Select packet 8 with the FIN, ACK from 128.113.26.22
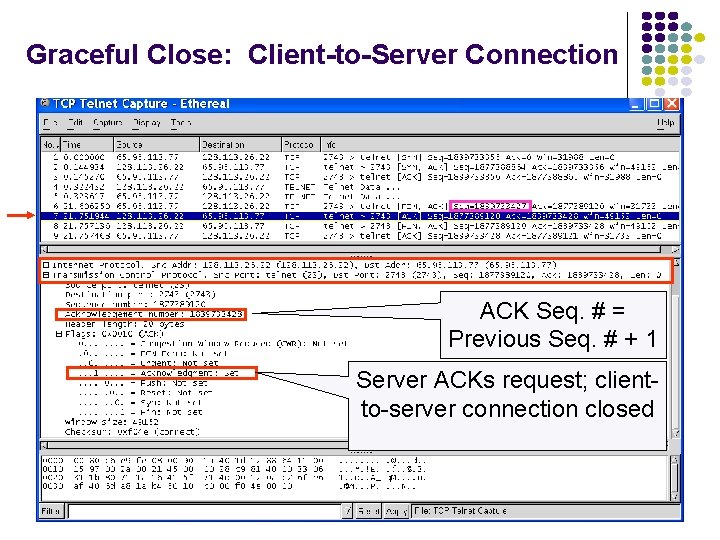 [360, 226]
